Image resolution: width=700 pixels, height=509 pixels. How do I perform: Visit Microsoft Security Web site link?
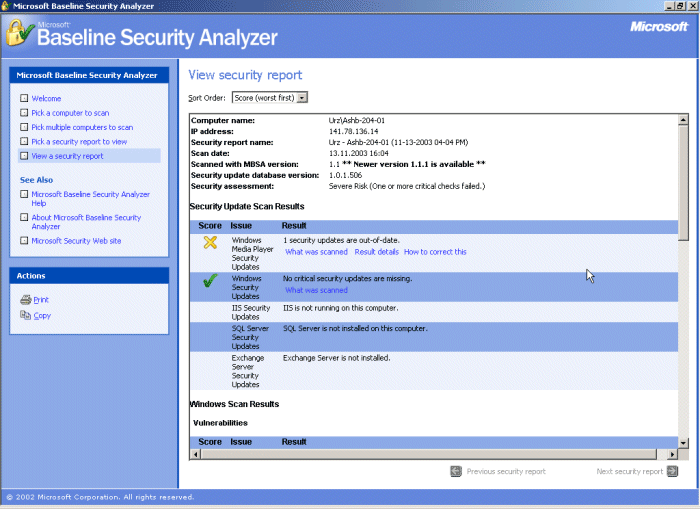click(76, 240)
